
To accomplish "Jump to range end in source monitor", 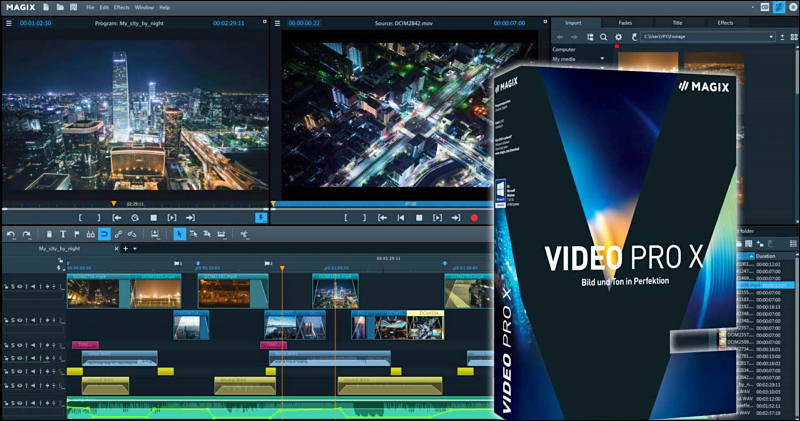I will point(456,218).
